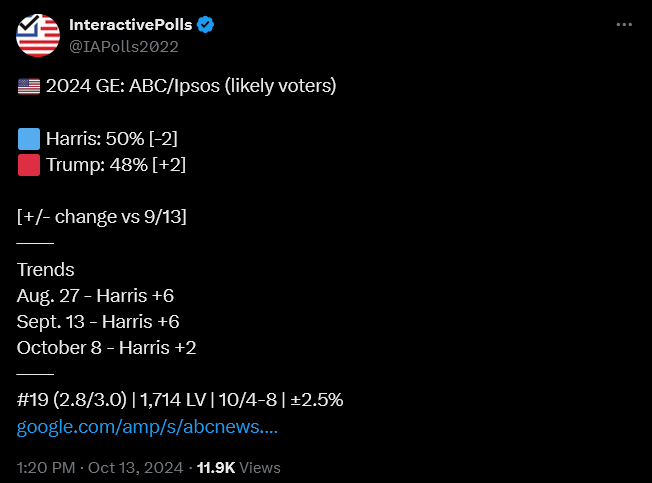Click the Aug. 27 Harris +6 line
The width and height of the screenshot is (652, 483).
click(x=95, y=296)
